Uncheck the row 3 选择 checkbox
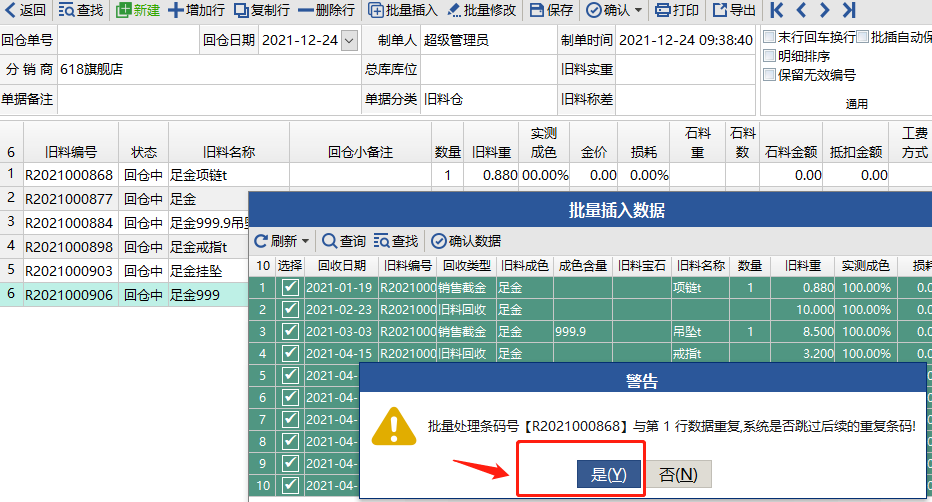The height and width of the screenshot is (502, 932). (290, 331)
